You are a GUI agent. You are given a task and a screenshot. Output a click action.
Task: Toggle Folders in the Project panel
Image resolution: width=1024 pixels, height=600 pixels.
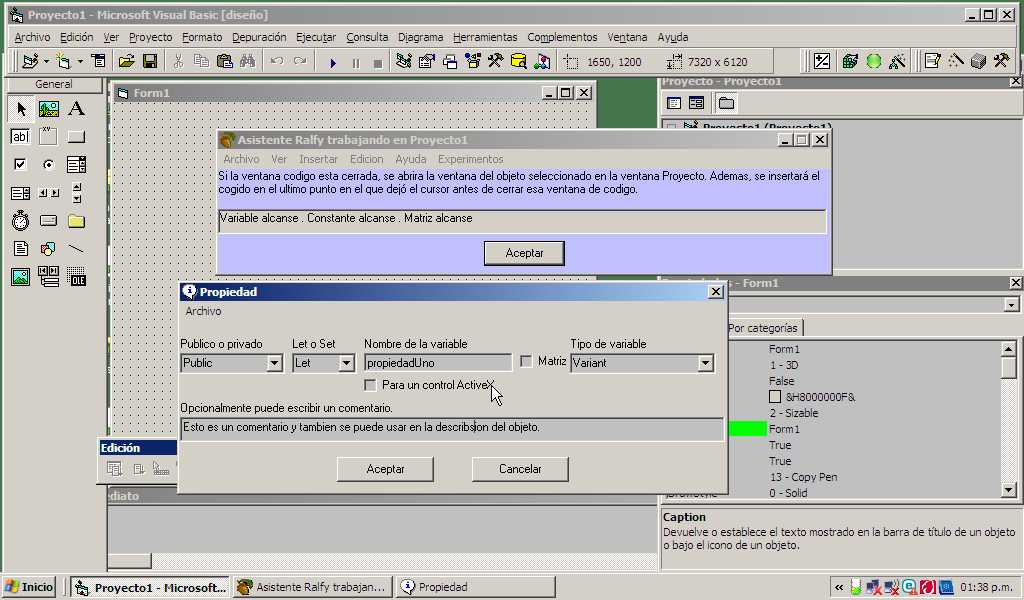726,103
